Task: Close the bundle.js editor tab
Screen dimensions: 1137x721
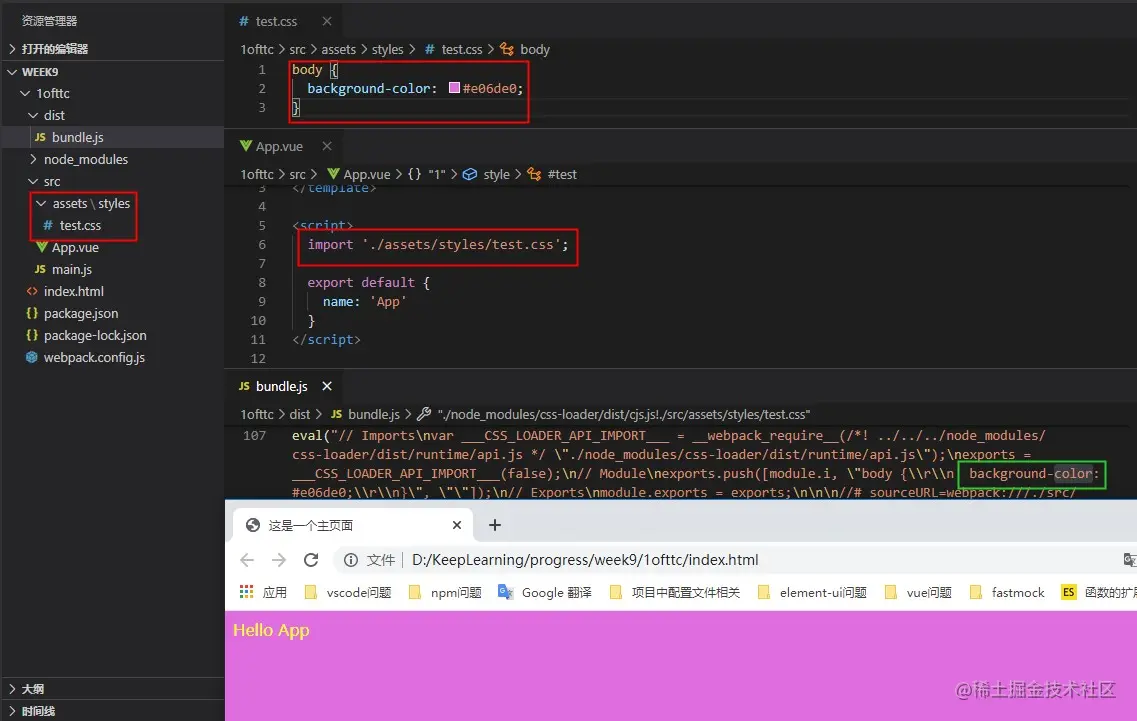Action: [x=327, y=386]
